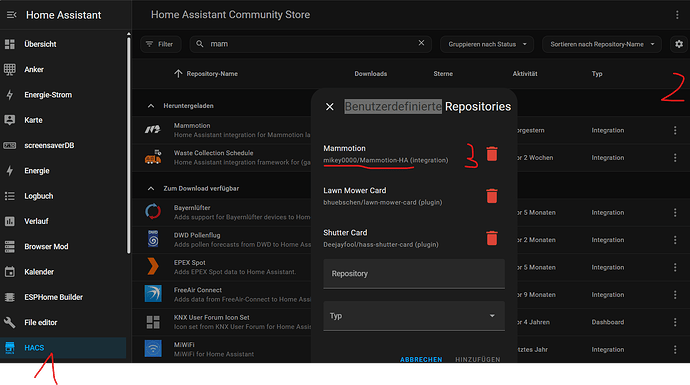Viewport: 690px width, 385px height.
Task: Open EPEX Spot row three-dot menu
Action: click(x=675, y=267)
